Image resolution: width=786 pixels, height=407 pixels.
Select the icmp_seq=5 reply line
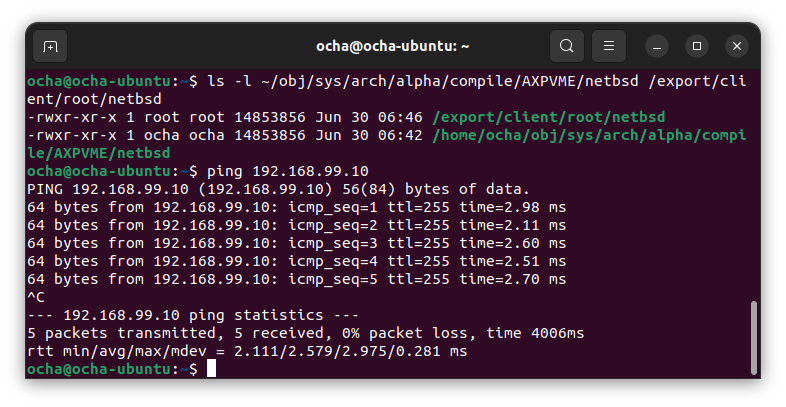tap(296, 279)
